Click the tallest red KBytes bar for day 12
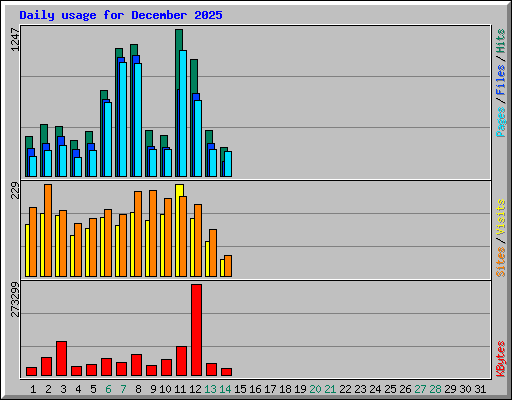The height and width of the screenshot is (400, 512). point(196,330)
